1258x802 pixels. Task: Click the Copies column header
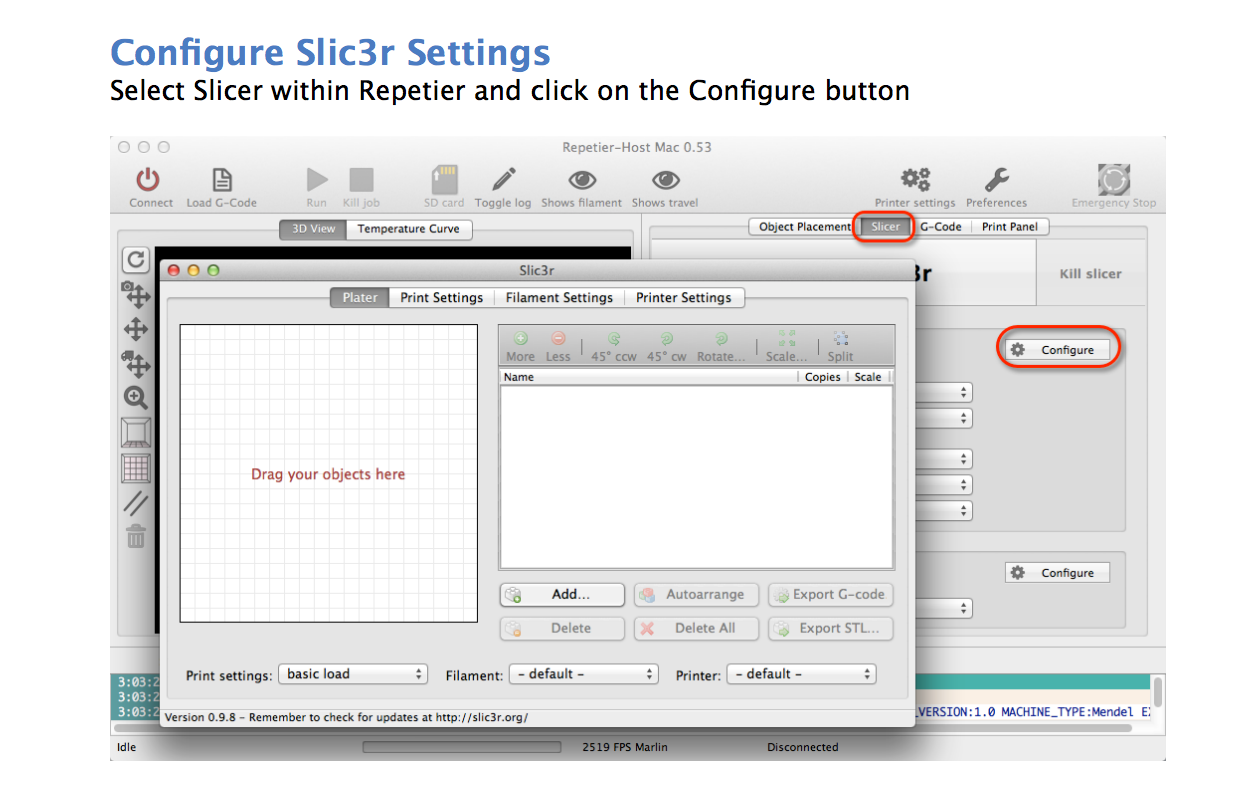tap(822, 377)
